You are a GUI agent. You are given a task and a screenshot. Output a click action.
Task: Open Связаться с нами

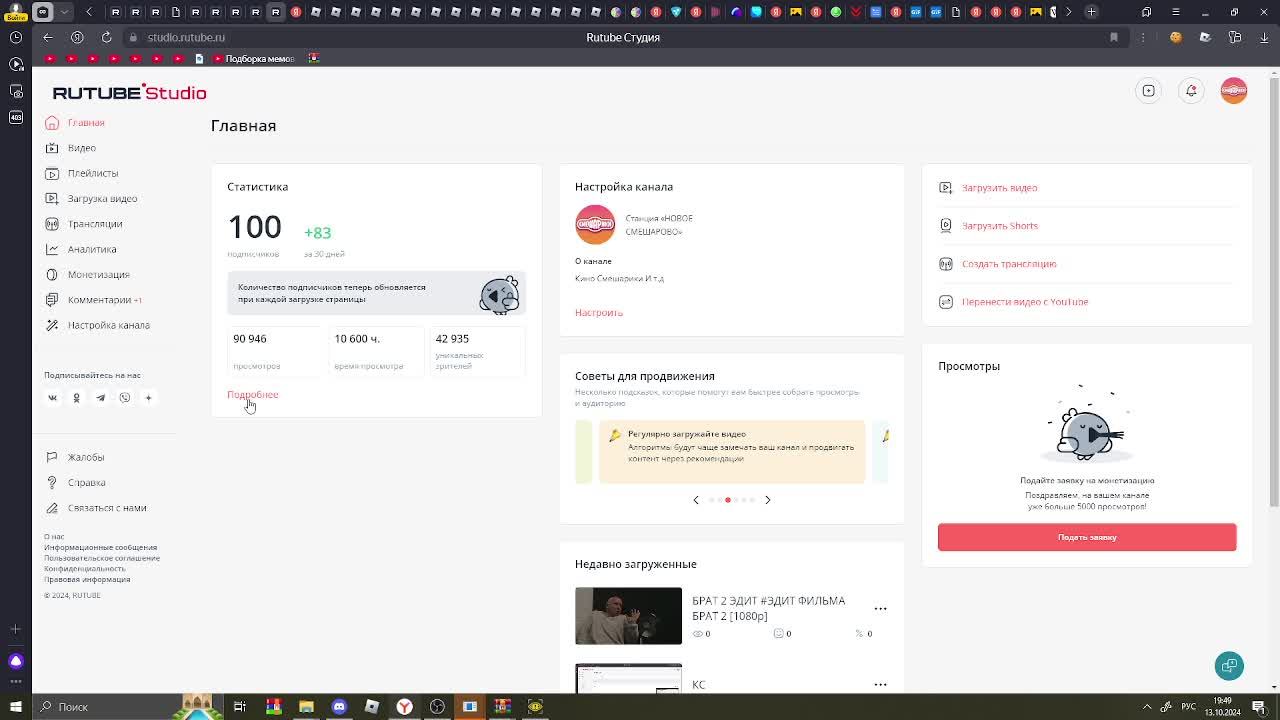pyautogui.click(x=96, y=508)
